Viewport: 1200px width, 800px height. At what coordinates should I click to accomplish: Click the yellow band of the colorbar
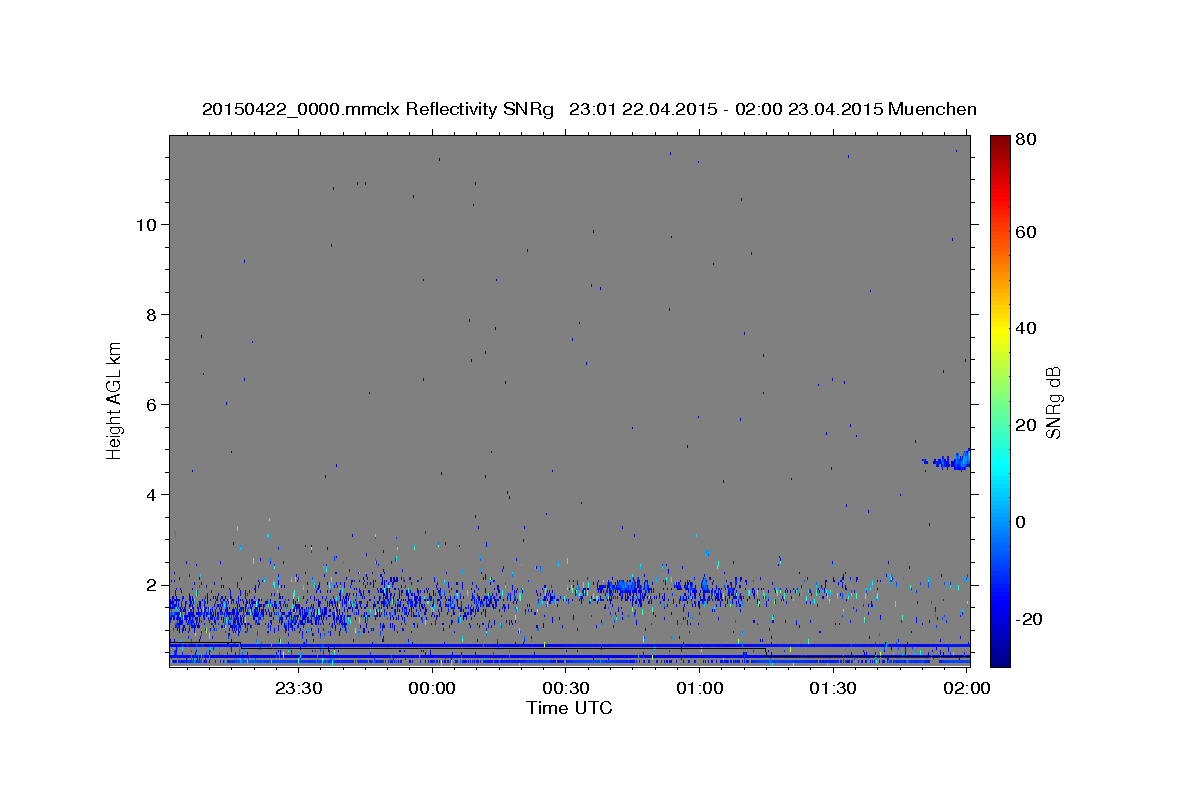coord(1000,330)
